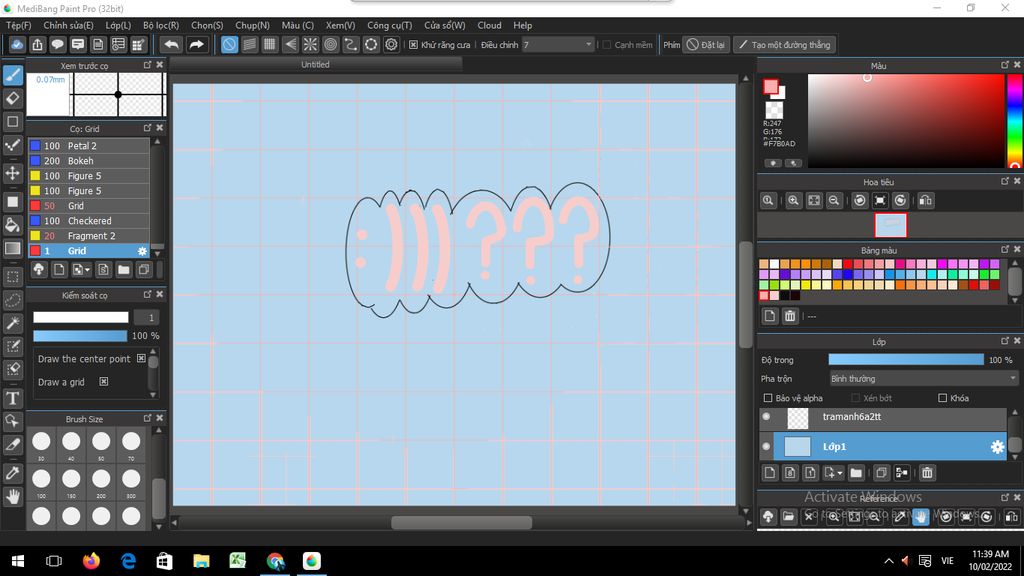
Task: Select the Bucket fill tool
Action: coord(12,225)
